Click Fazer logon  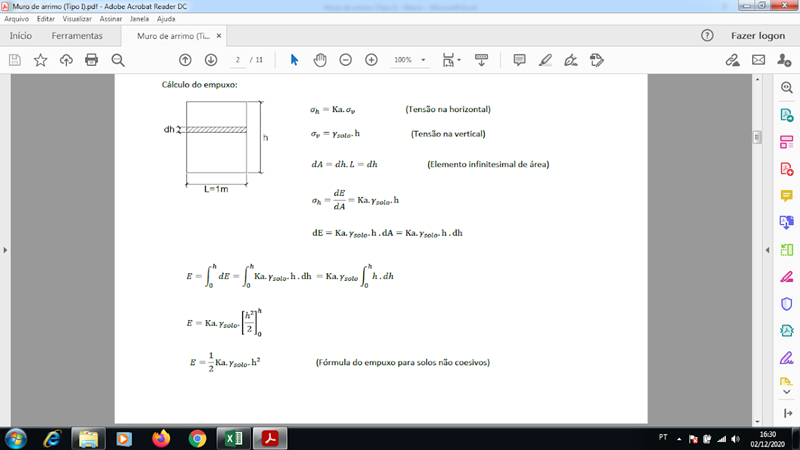[758, 36]
